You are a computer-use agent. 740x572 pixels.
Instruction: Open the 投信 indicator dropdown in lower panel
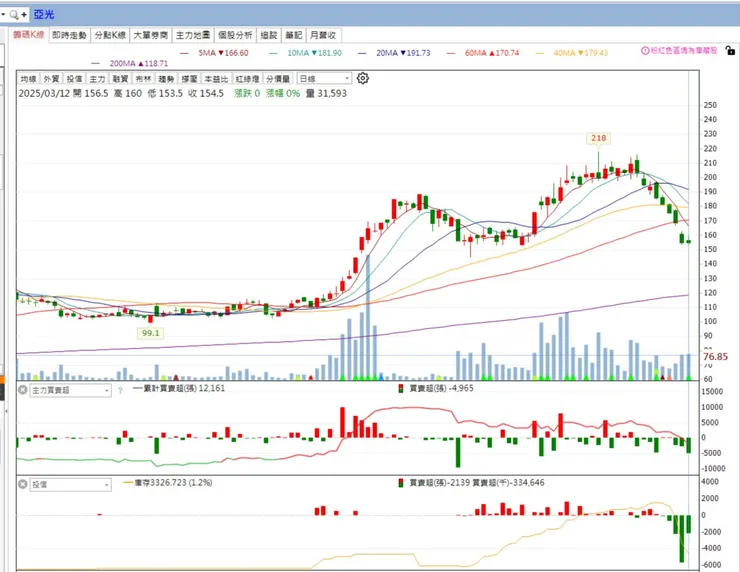pyautogui.click(x=71, y=485)
